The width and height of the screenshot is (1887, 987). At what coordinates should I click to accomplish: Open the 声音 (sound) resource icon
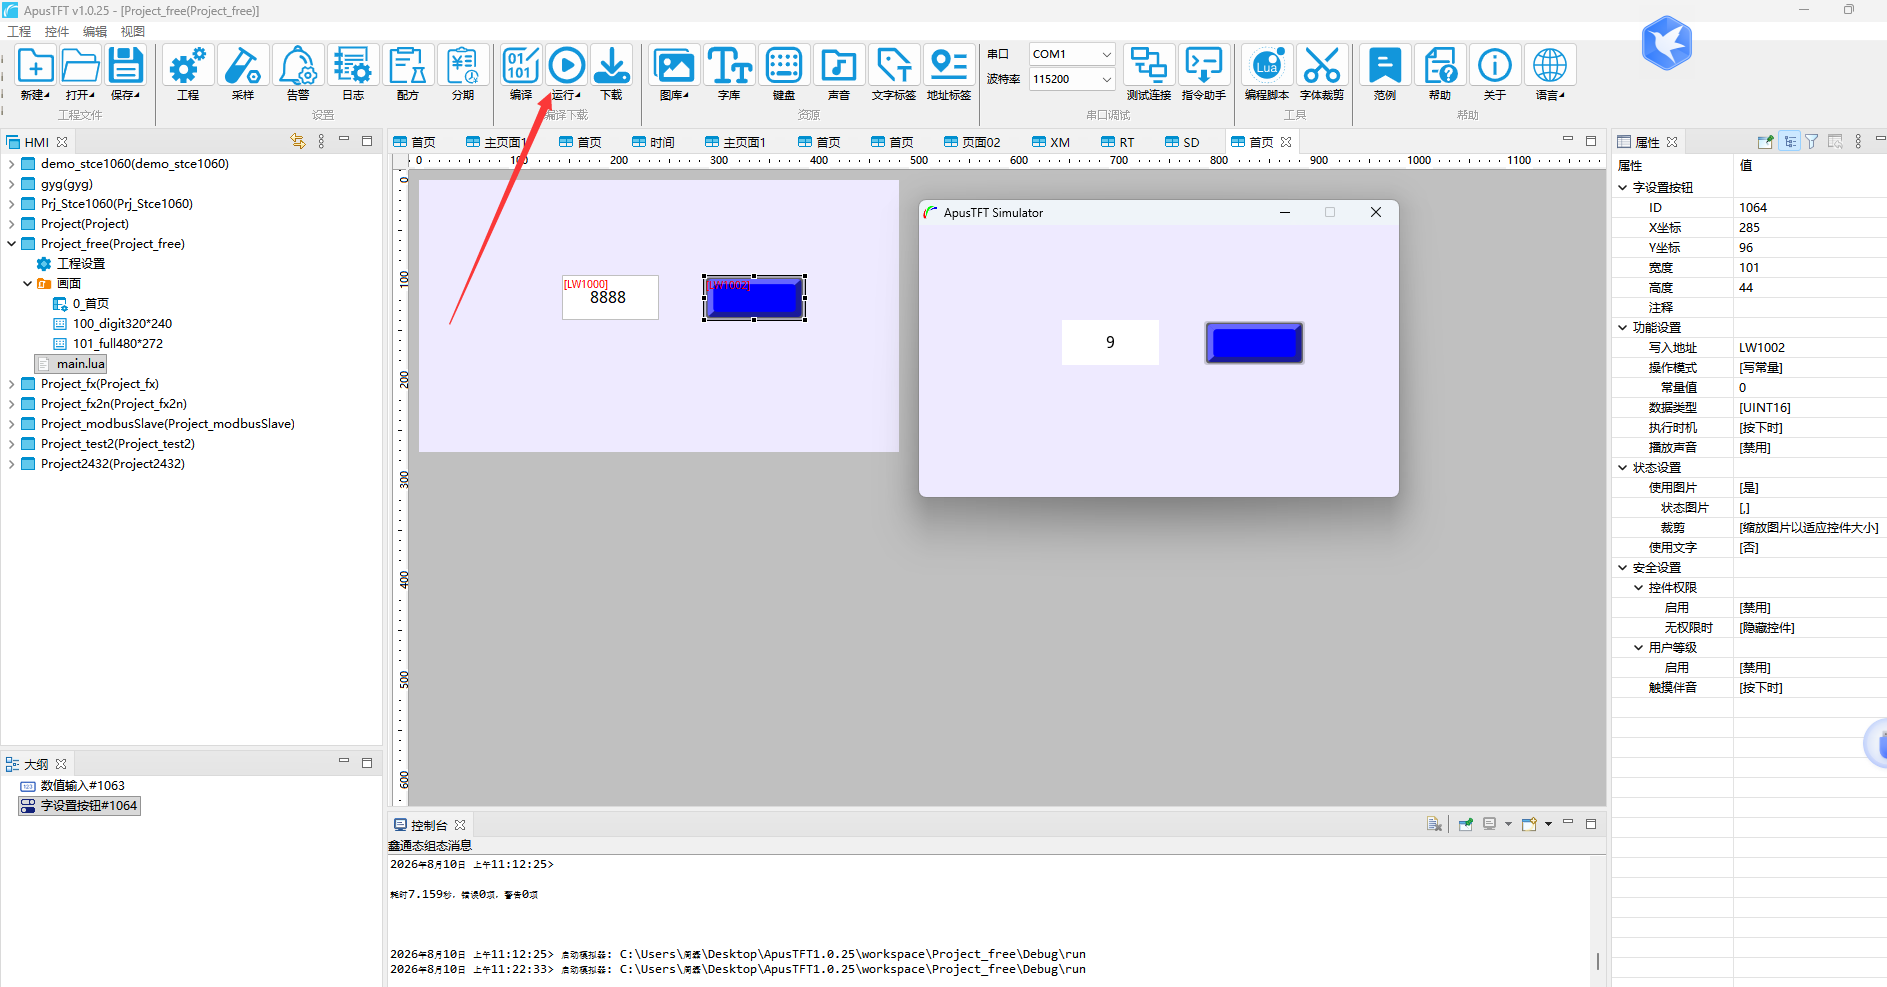pos(839,66)
